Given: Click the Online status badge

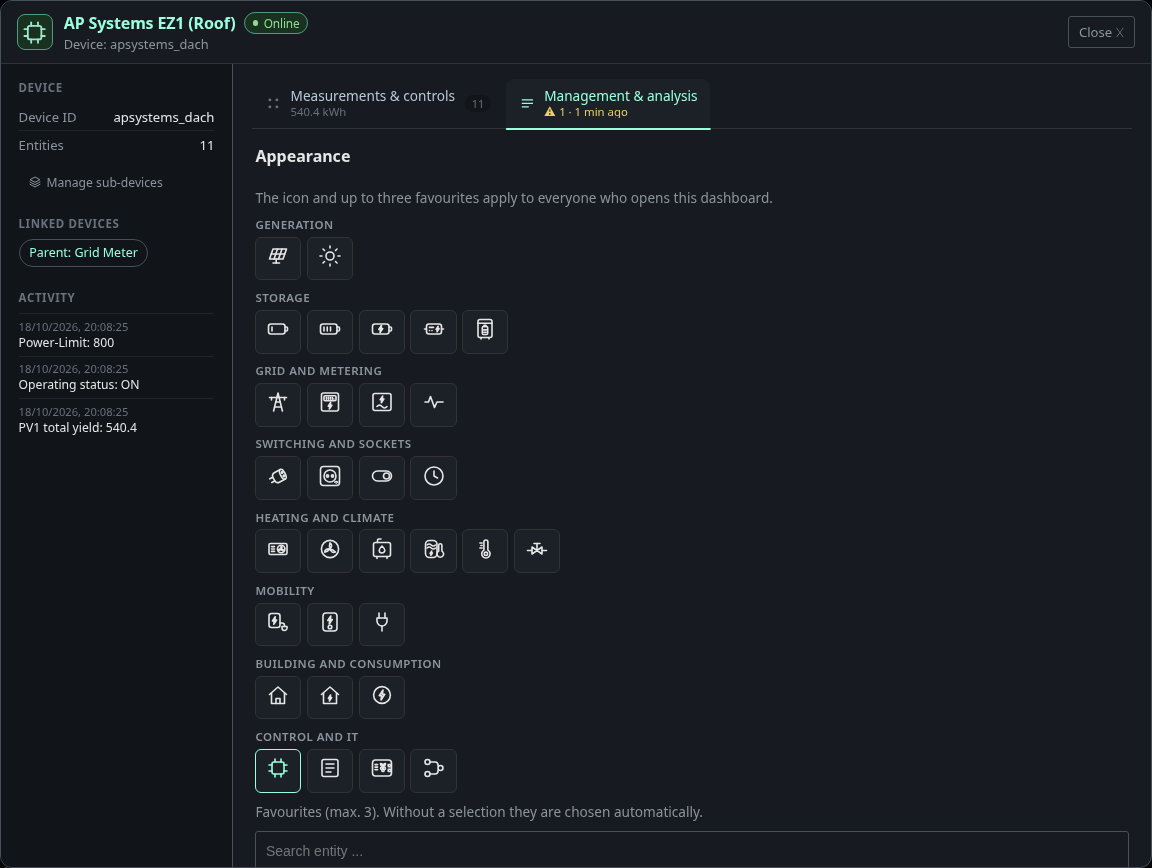Looking at the screenshot, I should [x=276, y=24].
